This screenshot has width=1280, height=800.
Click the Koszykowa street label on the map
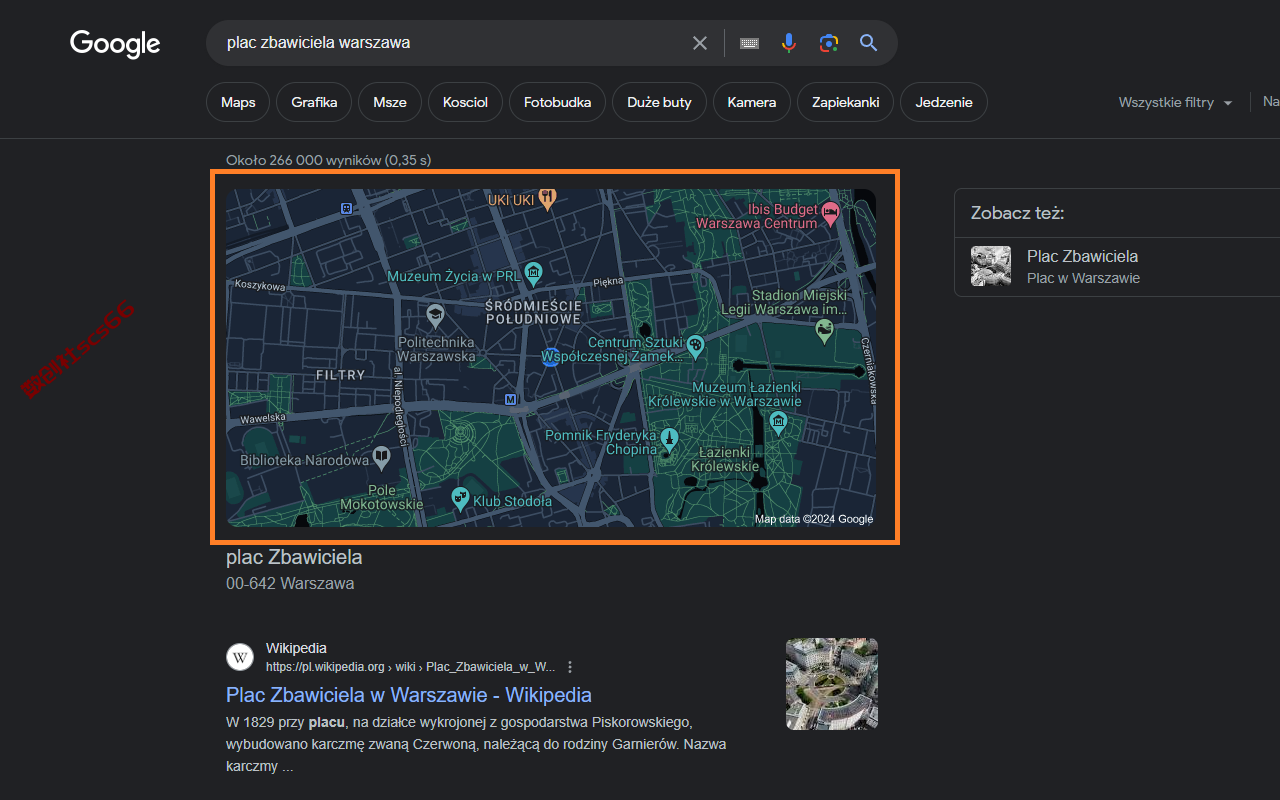260,285
